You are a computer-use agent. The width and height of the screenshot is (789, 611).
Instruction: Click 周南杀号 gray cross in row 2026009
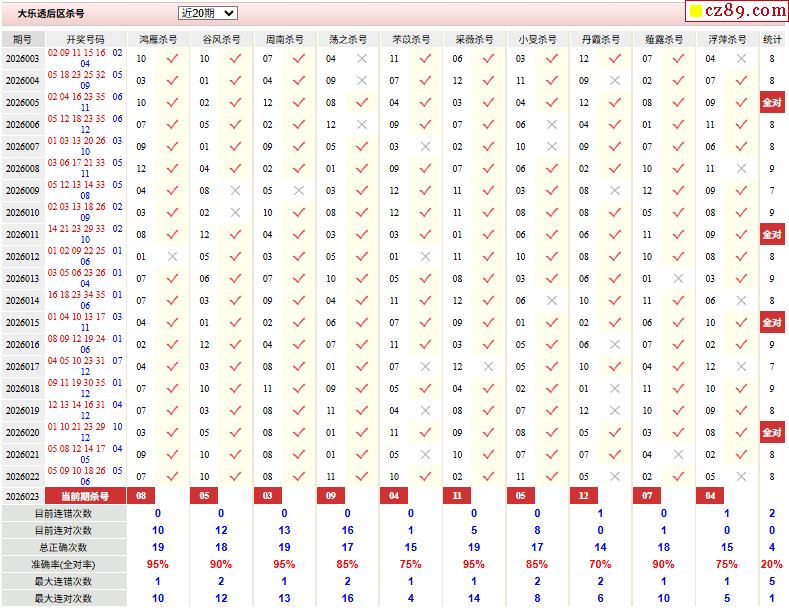click(299, 191)
